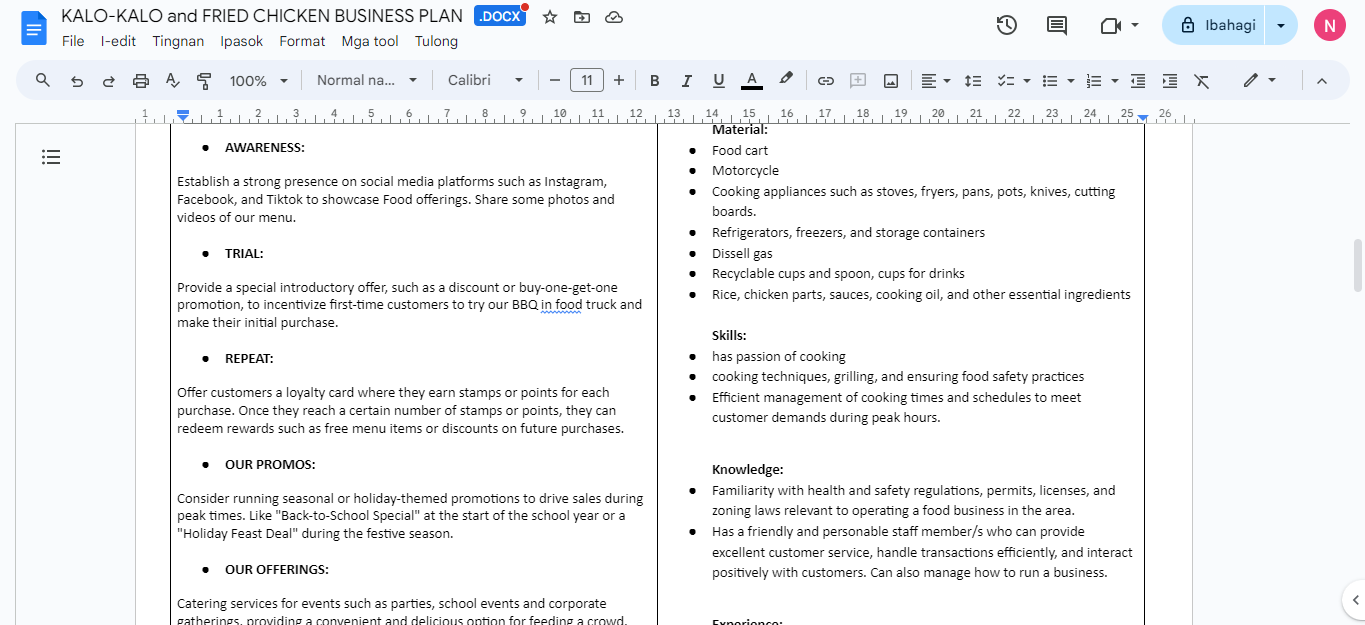Open the Tulong menu

(x=436, y=41)
